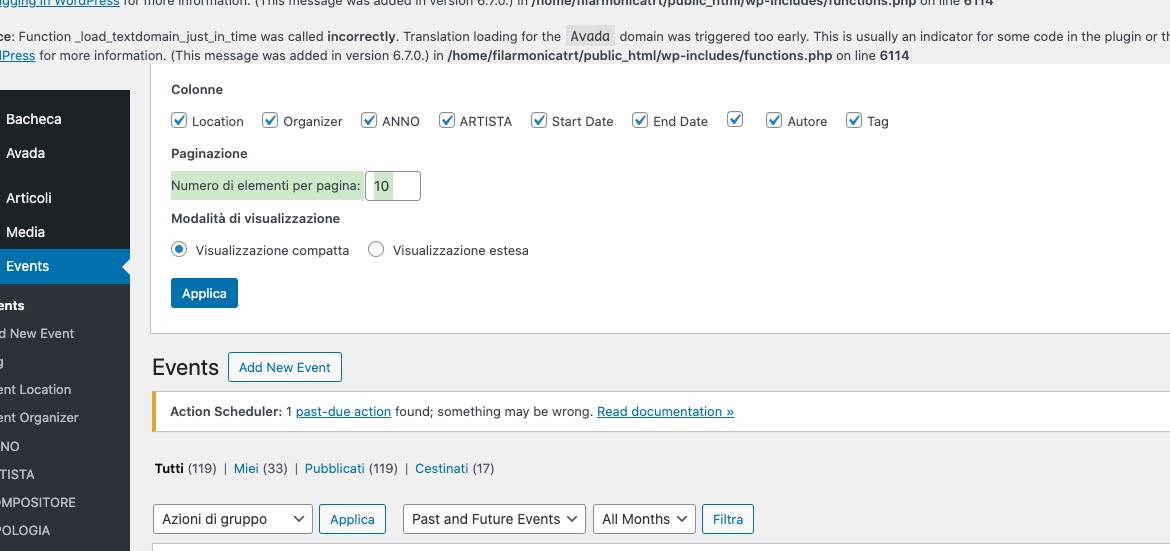Viewport: 1170px width, 551px height.
Task: Toggle the ARTISTA column checkbox
Action: (x=447, y=120)
